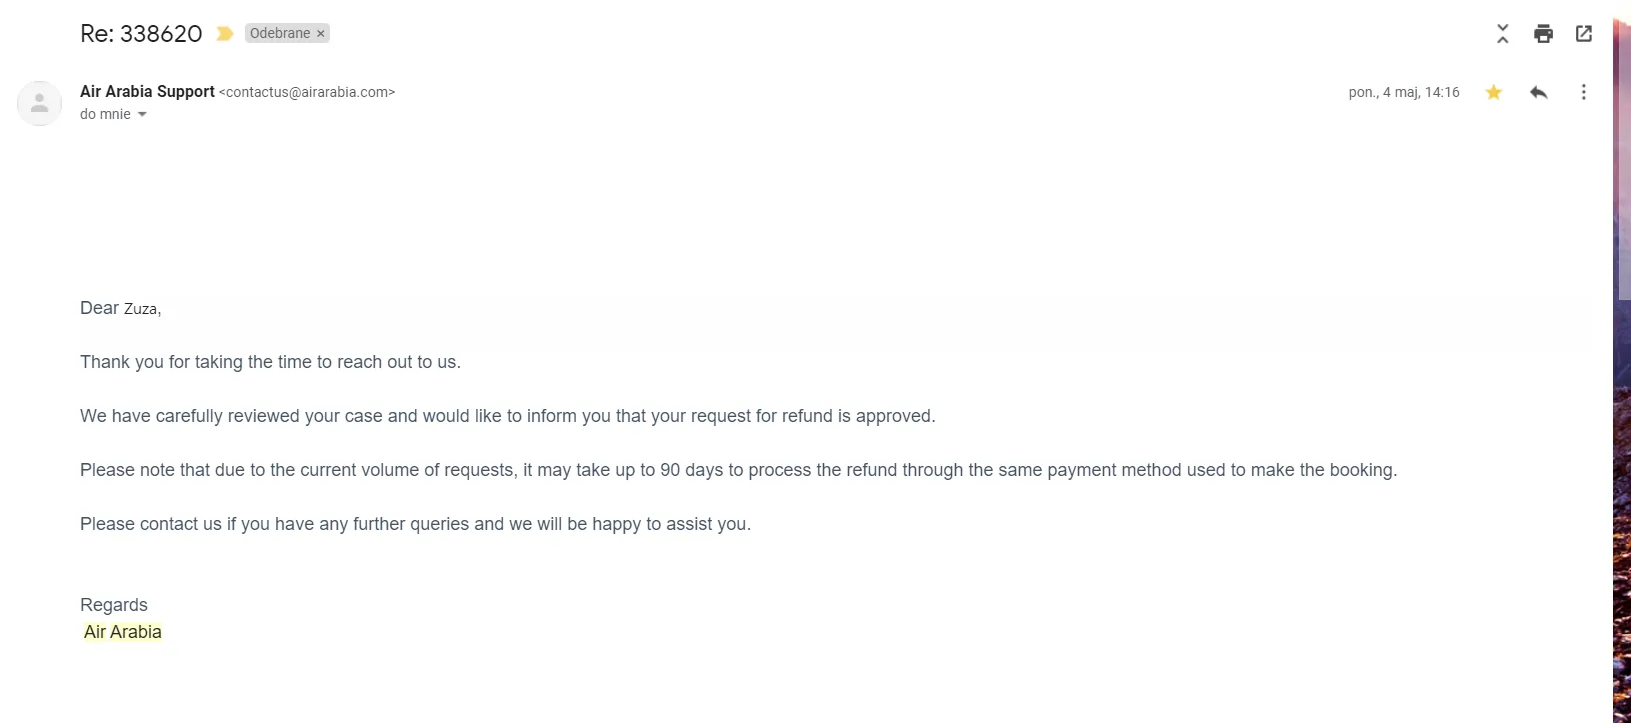Screen dimensions: 1631x728
Task: Toggle the yellow importance marker beside subject
Action: [225, 34]
